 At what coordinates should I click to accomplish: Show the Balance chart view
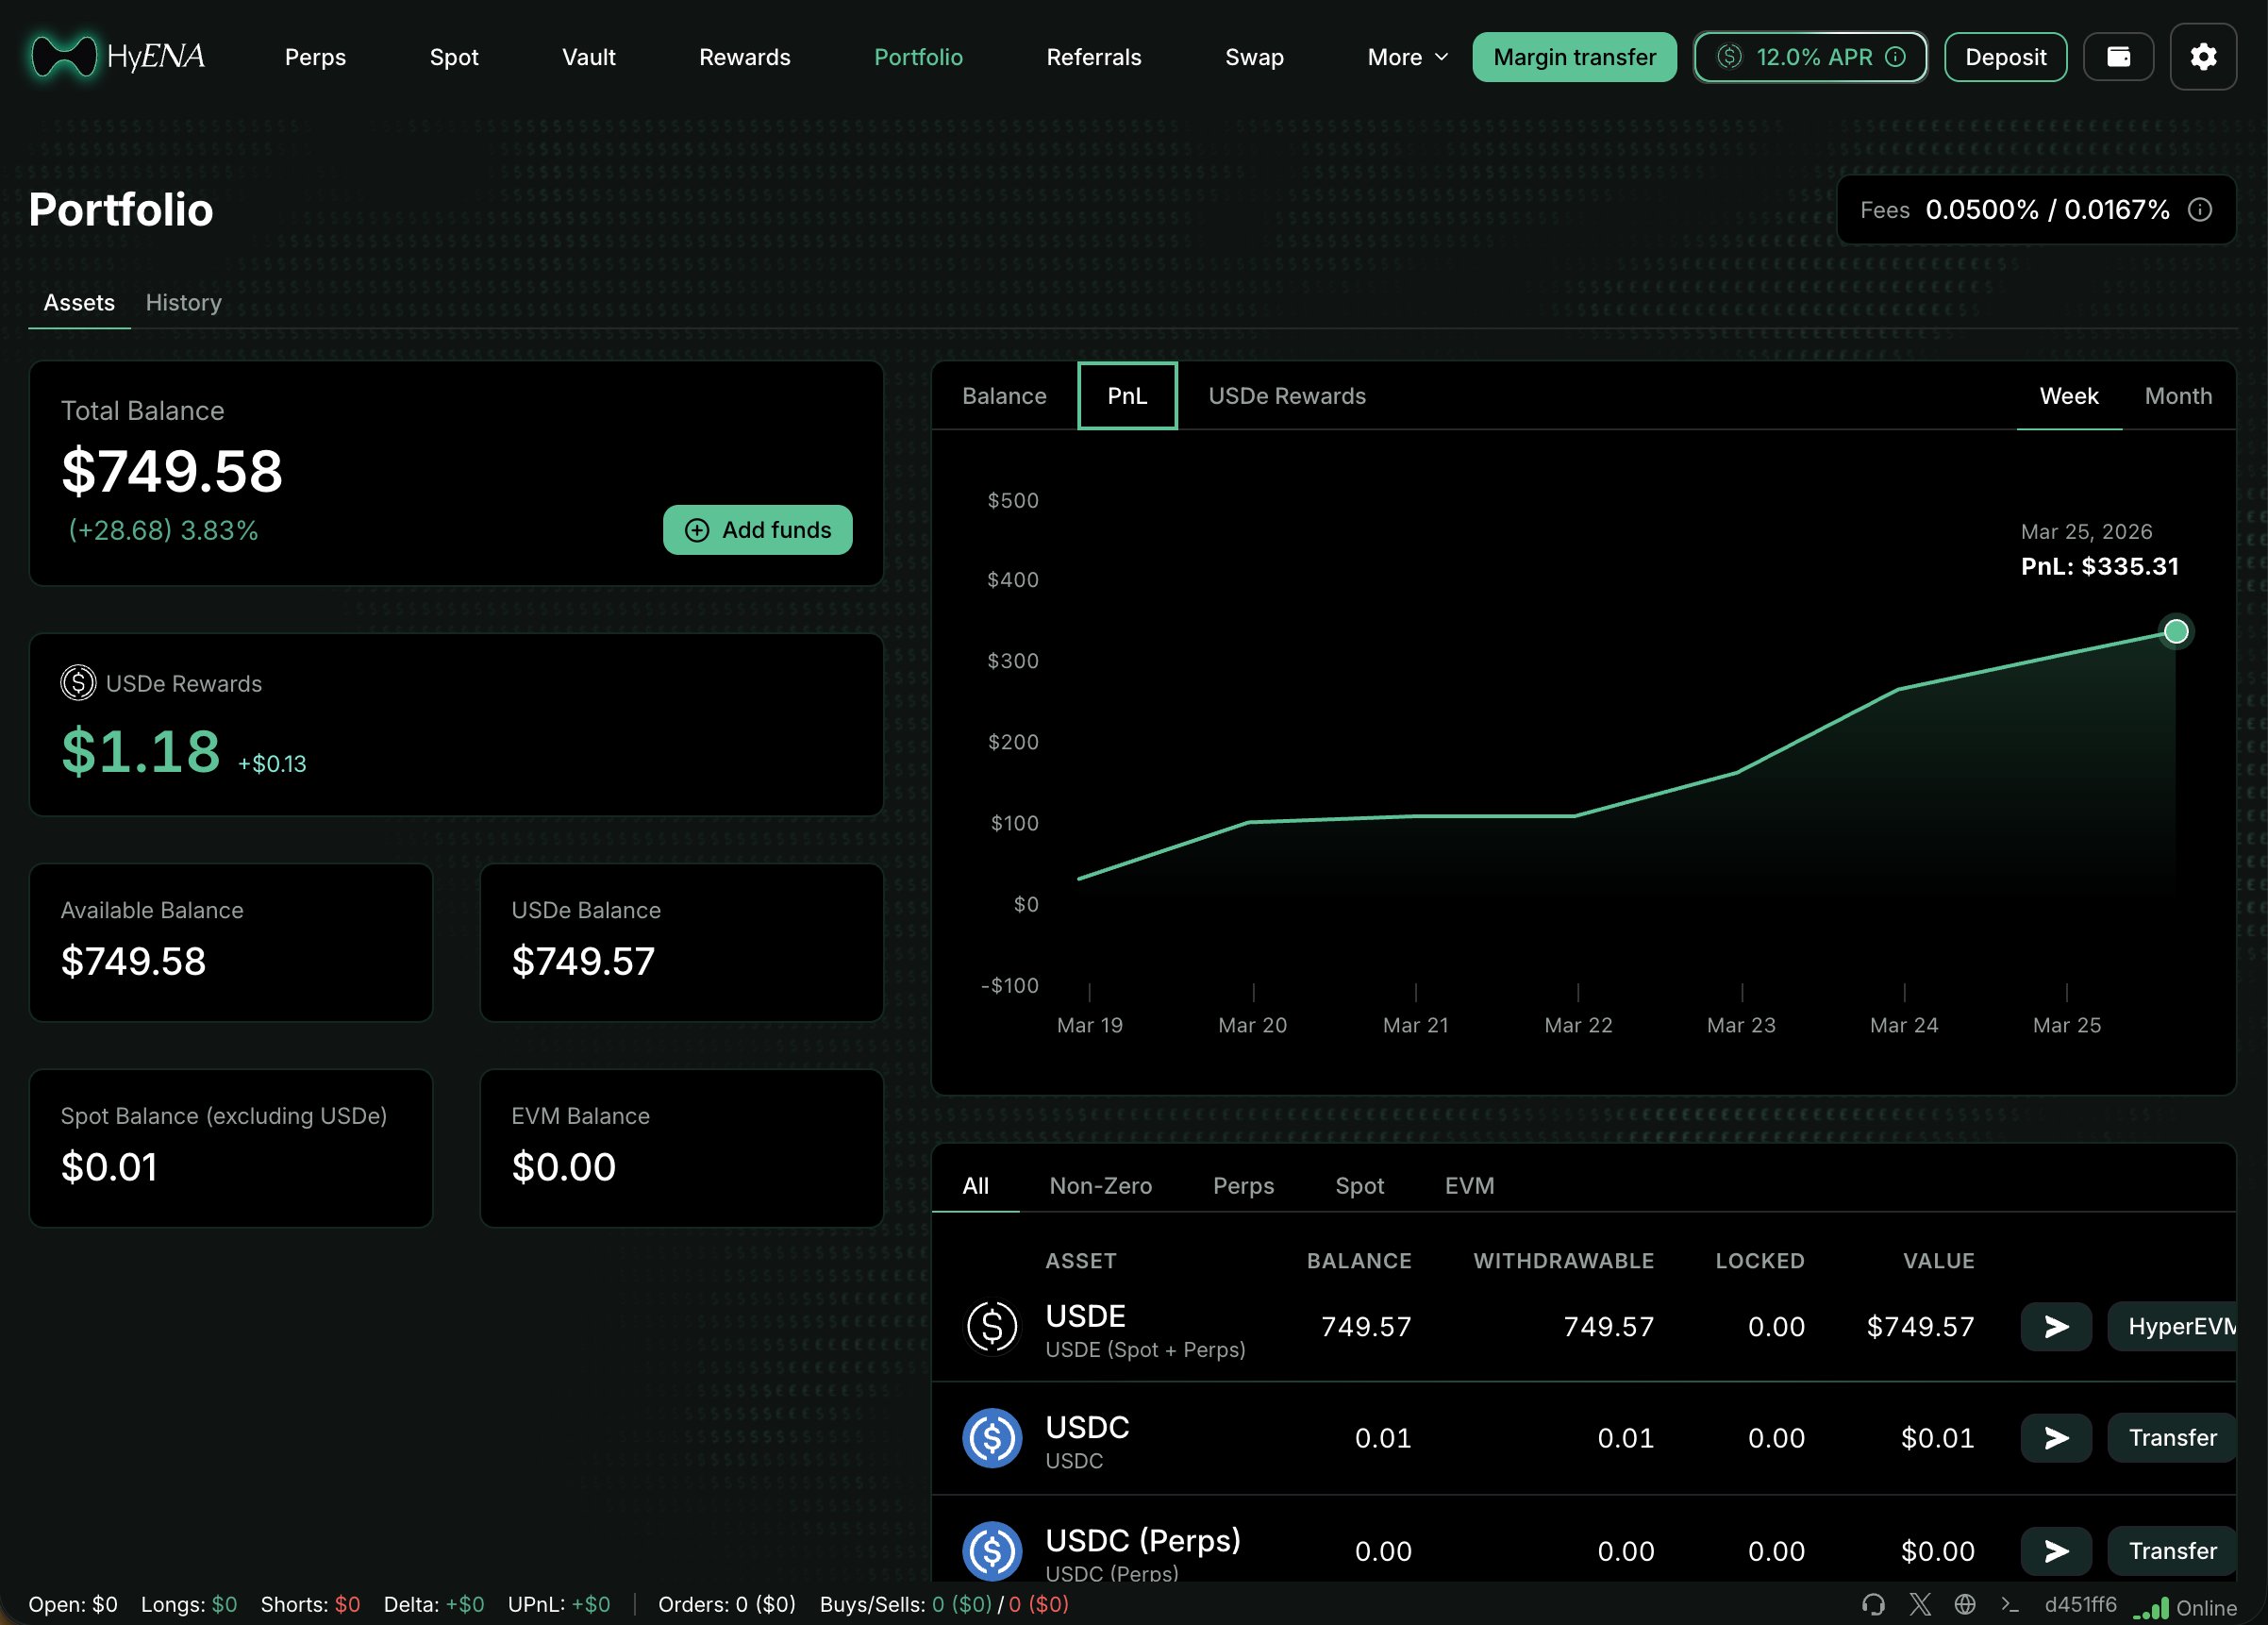(1003, 396)
